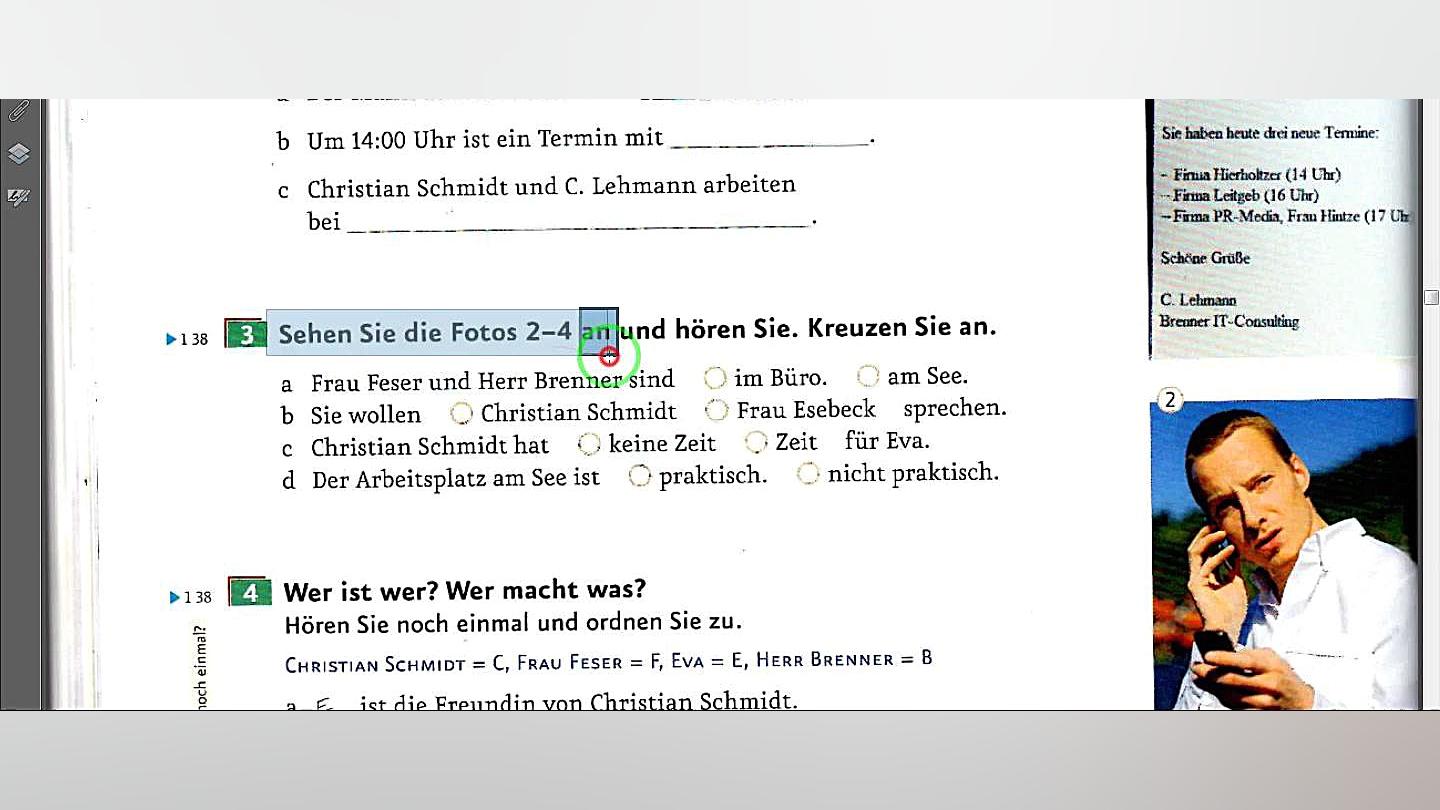This screenshot has height=810, width=1440.
Task: Select the "am See" option circle
Action: coord(868,375)
